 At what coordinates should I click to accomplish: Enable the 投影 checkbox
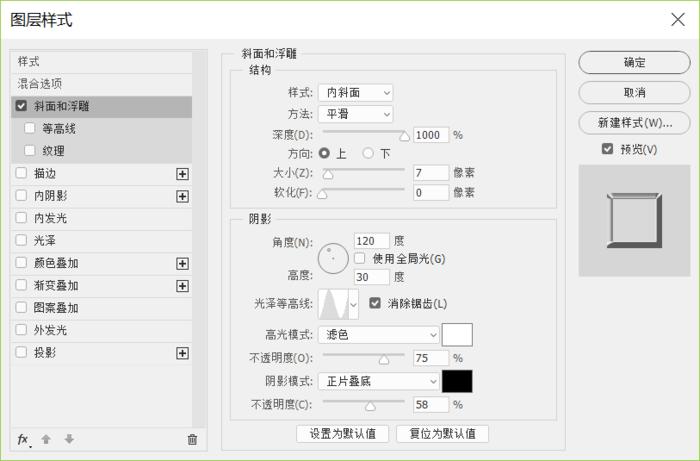(21, 352)
